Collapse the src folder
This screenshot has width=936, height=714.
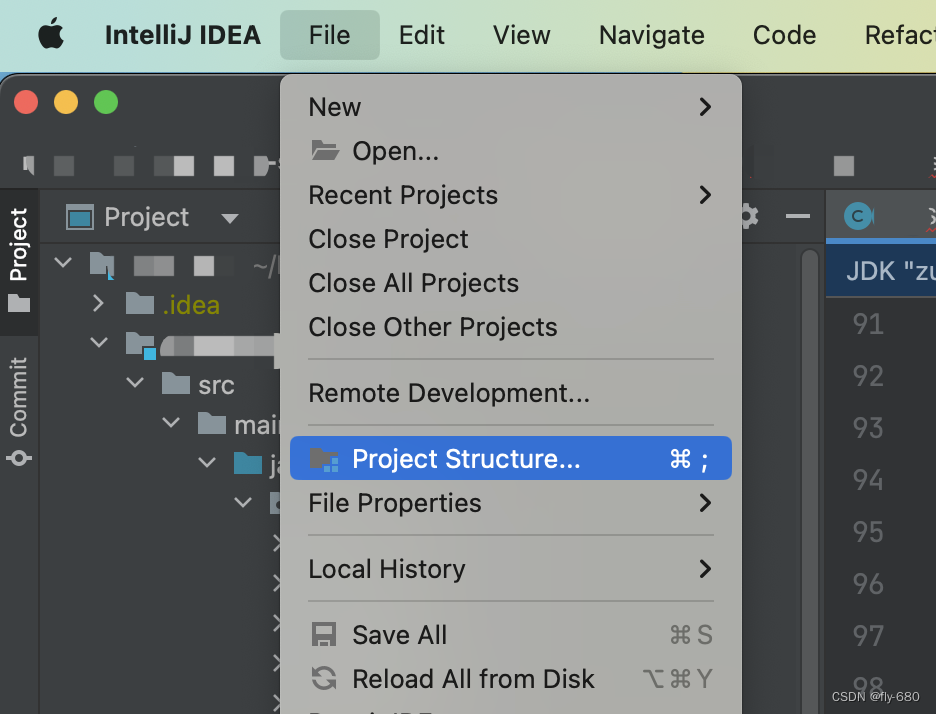[x=135, y=382]
